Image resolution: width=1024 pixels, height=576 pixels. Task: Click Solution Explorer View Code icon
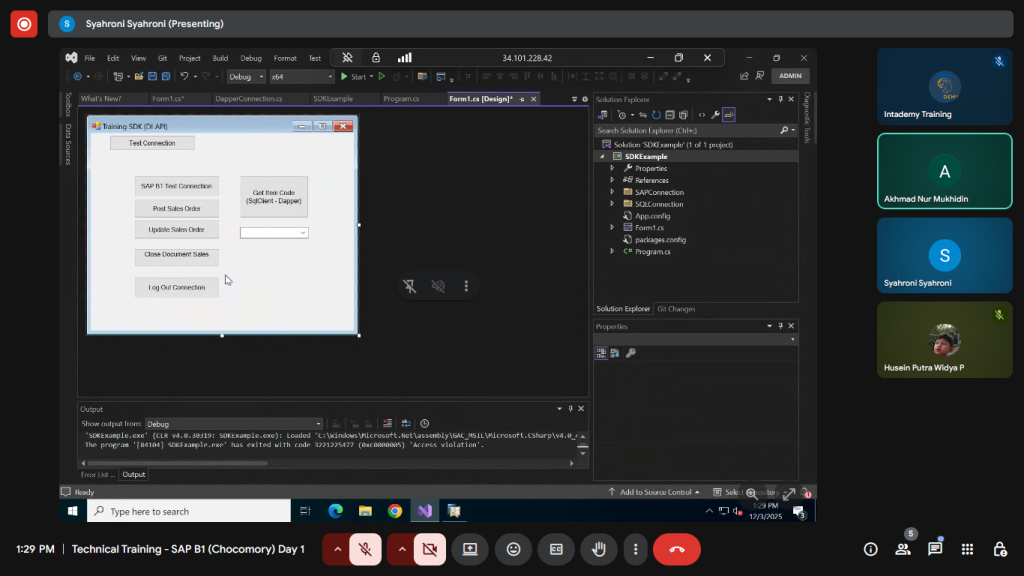702,115
